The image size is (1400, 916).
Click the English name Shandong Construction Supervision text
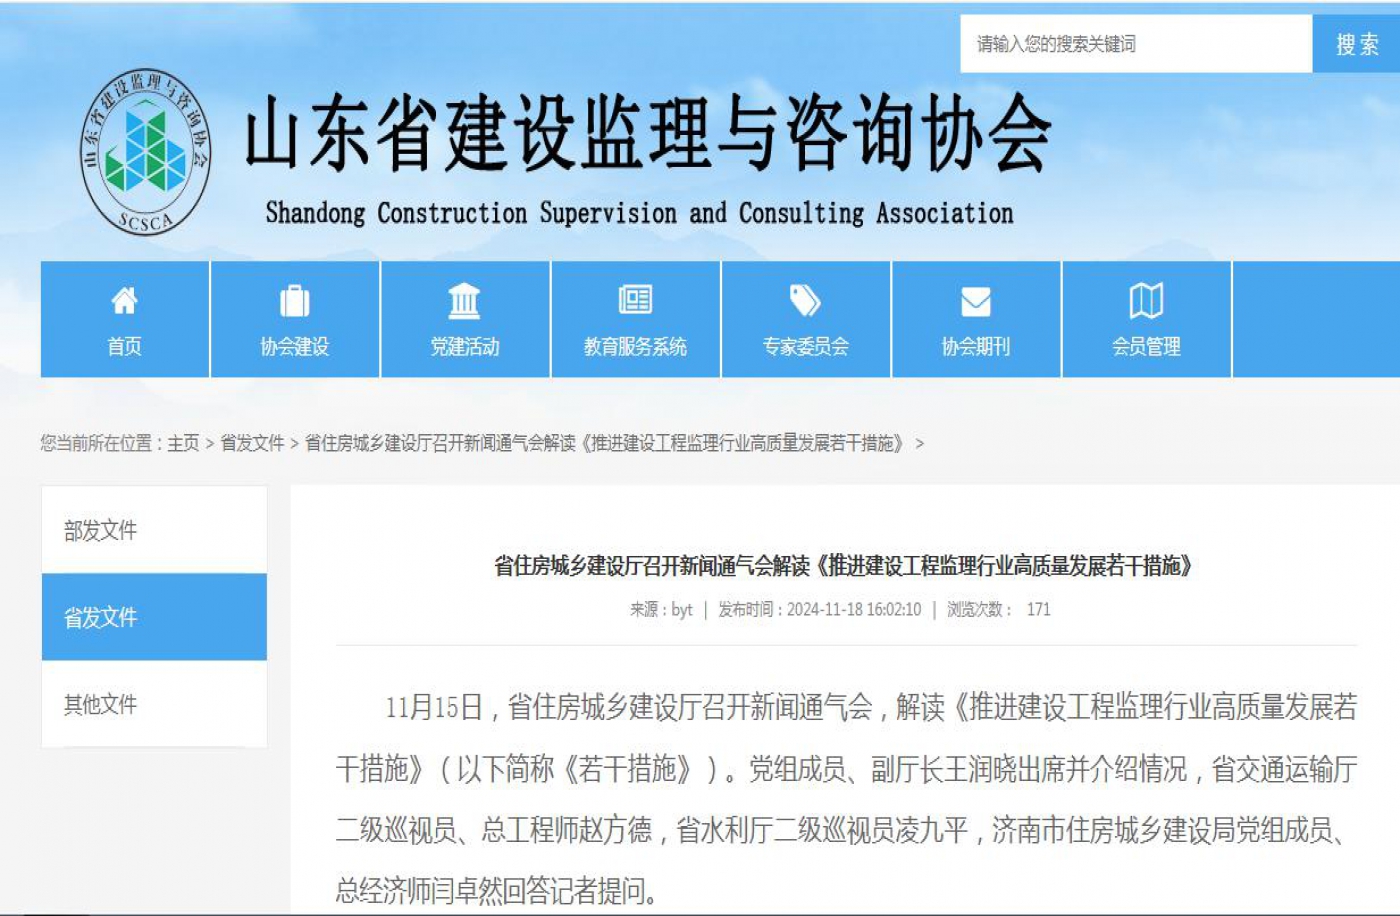[639, 213]
